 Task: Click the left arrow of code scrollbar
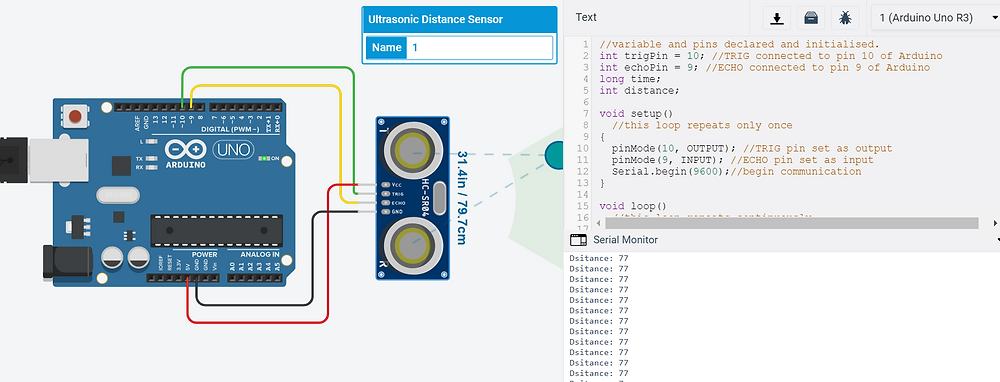click(599, 223)
